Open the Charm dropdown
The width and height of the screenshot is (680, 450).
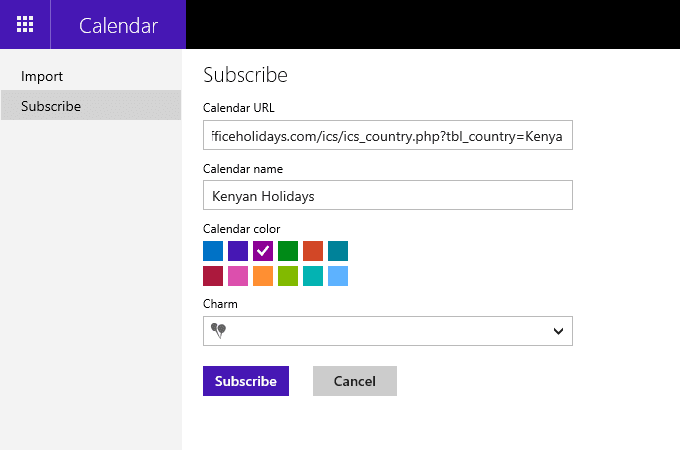click(388, 331)
